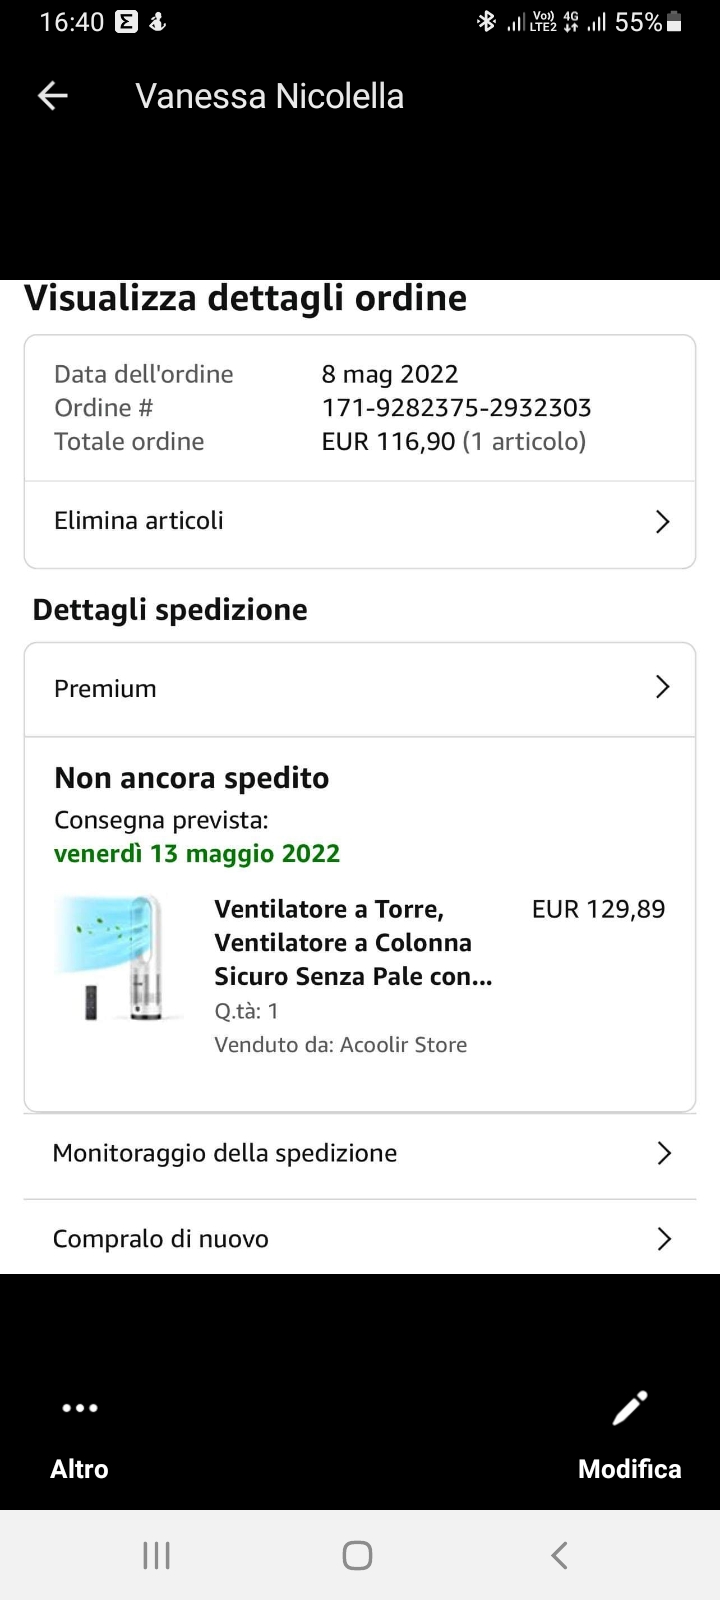
Task: Tap the battery indicator icon
Action: point(674,21)
